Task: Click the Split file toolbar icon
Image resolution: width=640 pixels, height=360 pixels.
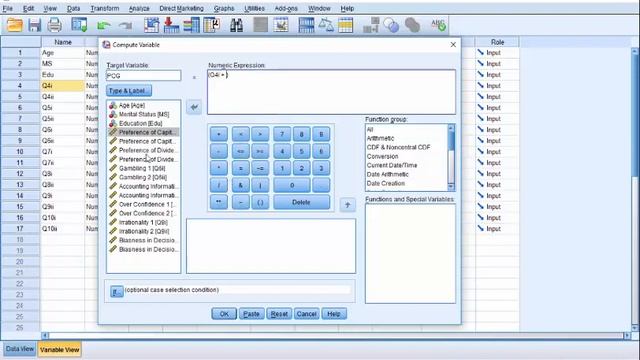Action: click(x=306, y=25)
